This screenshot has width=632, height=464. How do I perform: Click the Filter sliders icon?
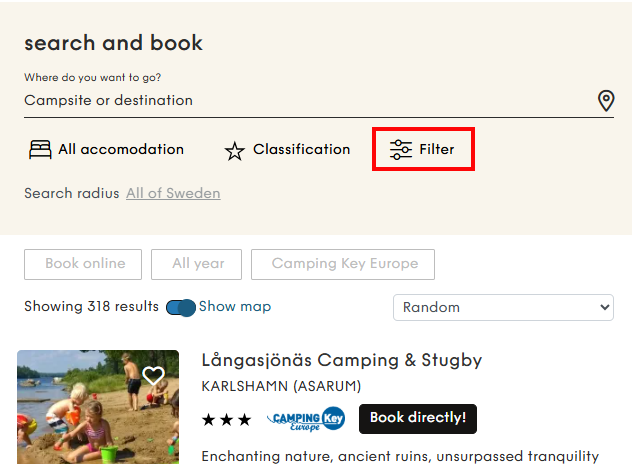point(401,150)
